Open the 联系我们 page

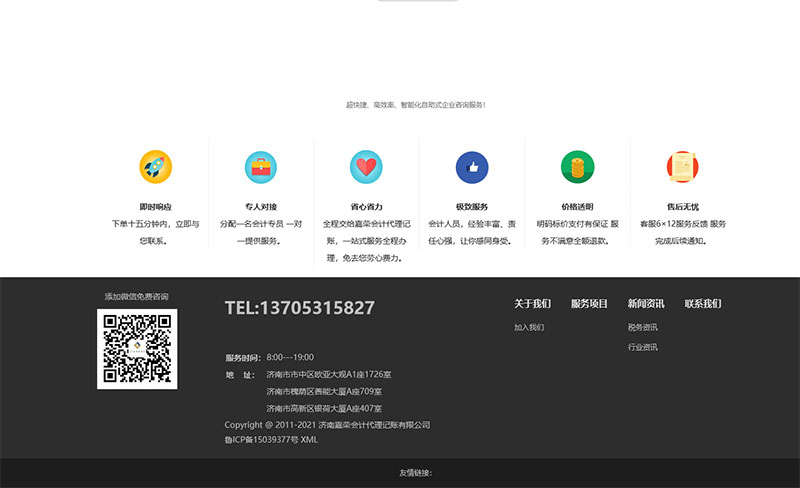coord(703,304)
